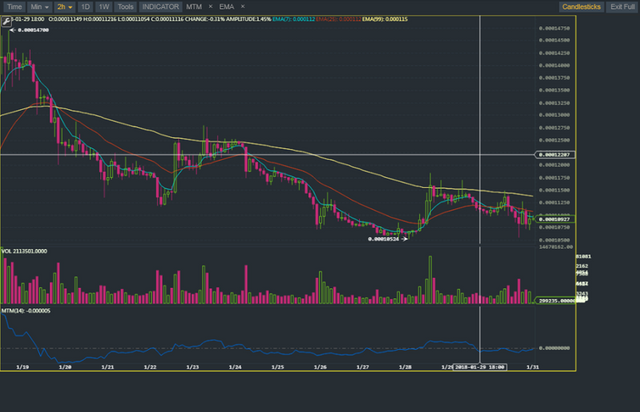Open the INDICATOR menu
The height and width of the screenshot is (412, 640).
pyautogui.click(x=160, y=7)
